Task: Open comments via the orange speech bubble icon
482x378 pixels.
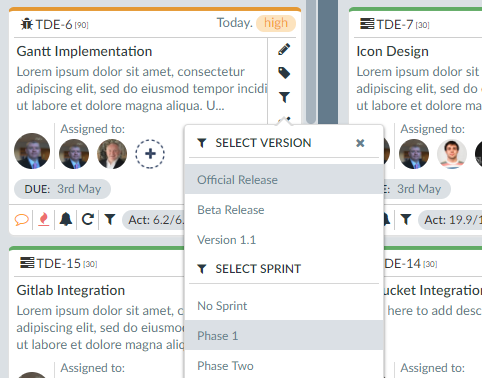Action: click(x=22, y=220)
